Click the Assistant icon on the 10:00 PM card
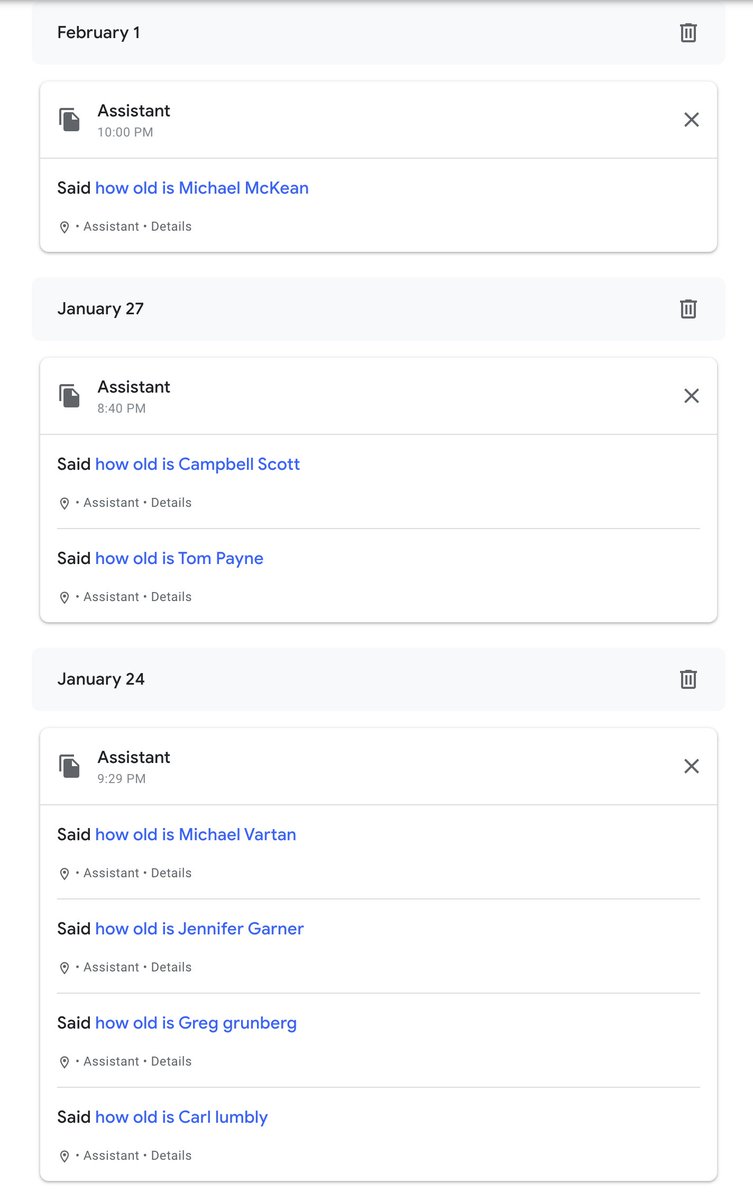This screenshot has height=1200, width=753. click(69, 120)
